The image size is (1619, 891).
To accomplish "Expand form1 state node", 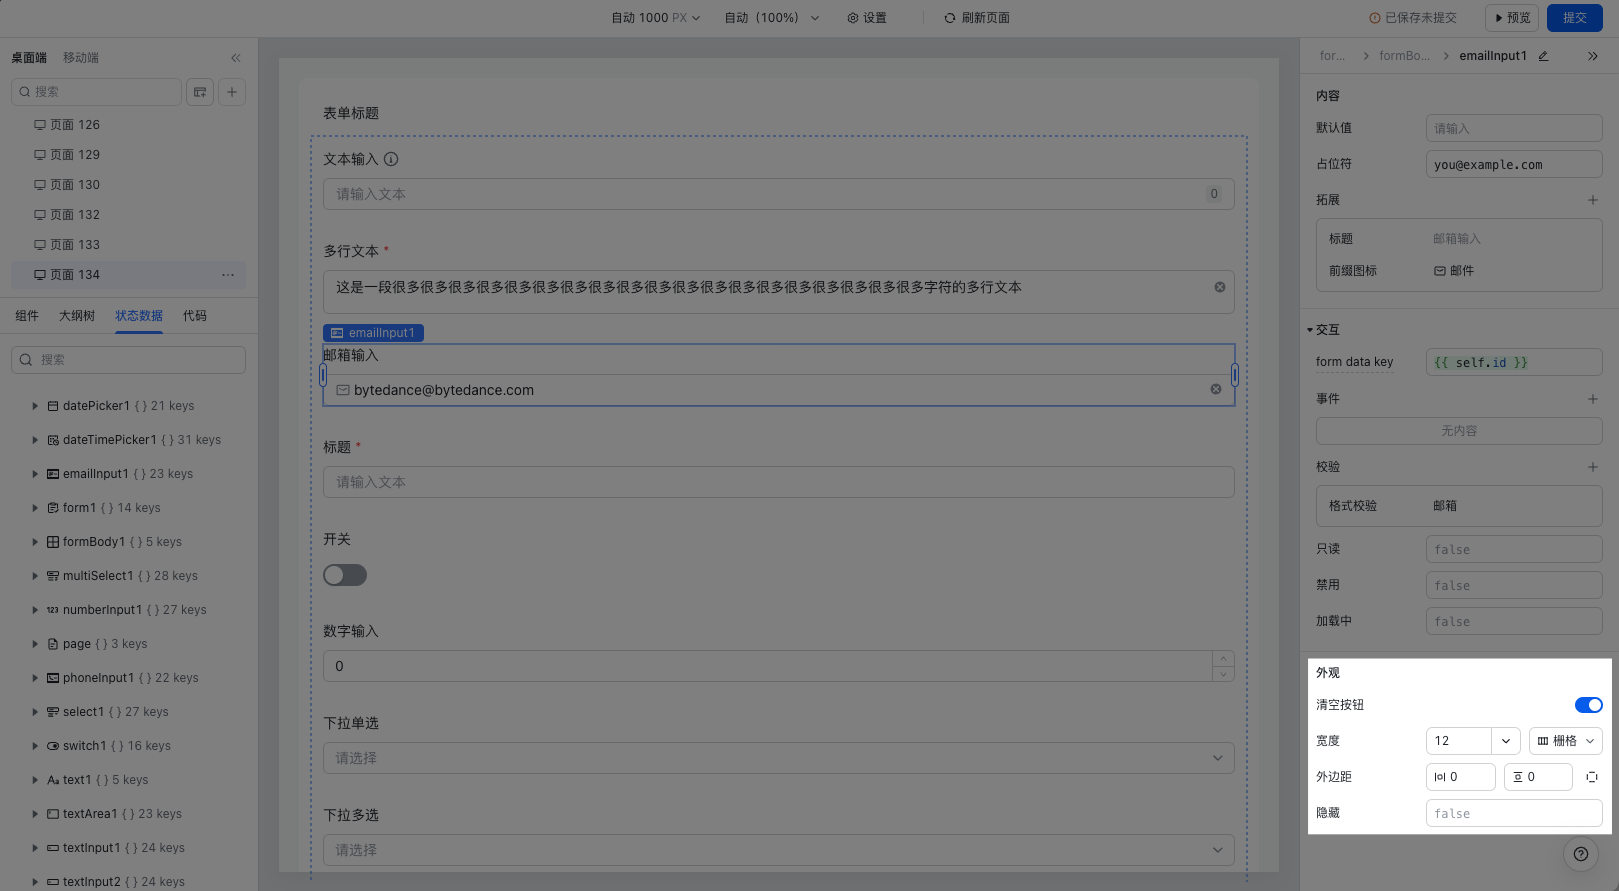I will coord(35,508).
